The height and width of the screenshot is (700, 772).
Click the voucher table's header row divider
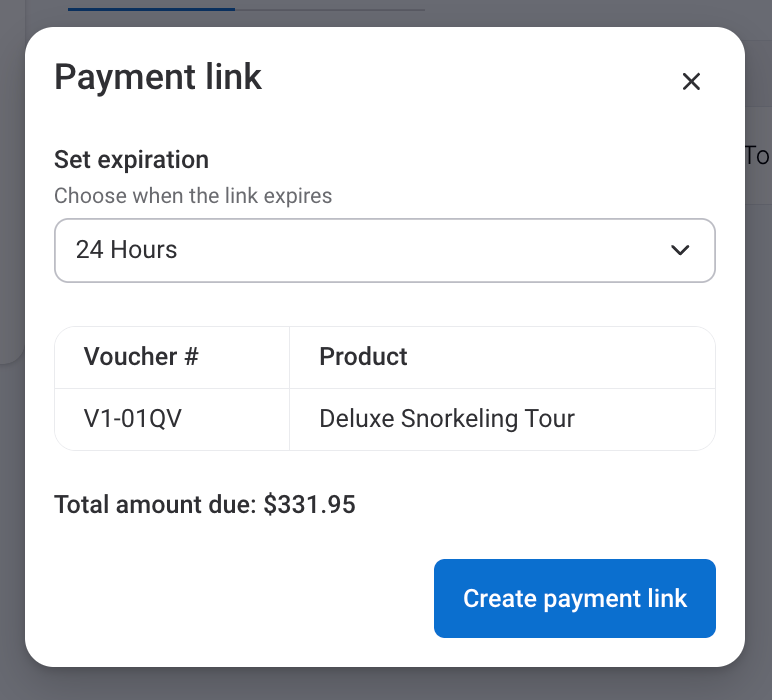[x=385, y=388]
